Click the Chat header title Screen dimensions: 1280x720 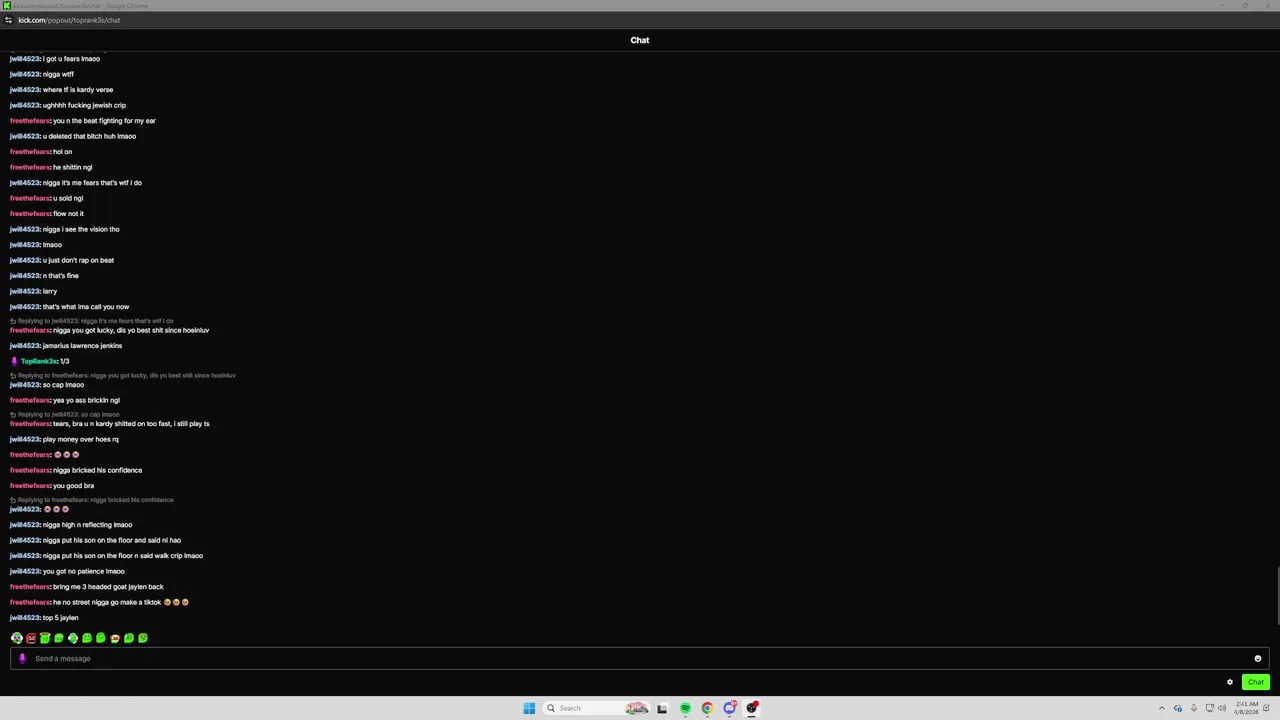coord(640,40)
